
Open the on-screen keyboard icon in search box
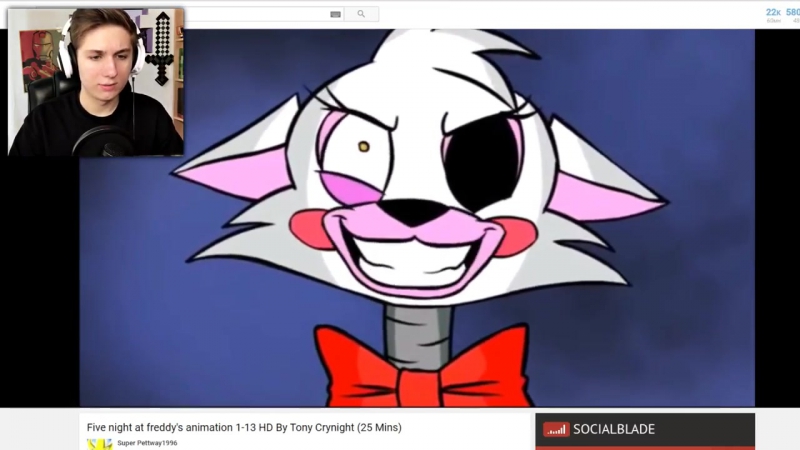335,14
